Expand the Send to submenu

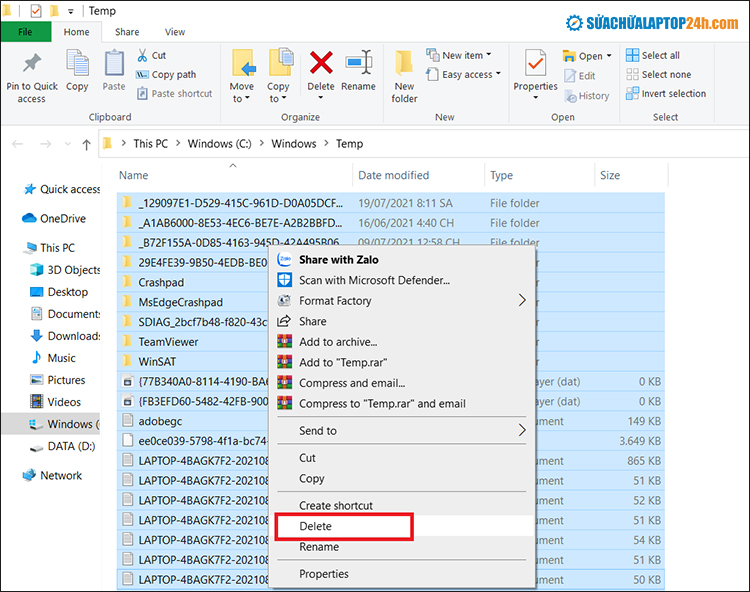click(x=402, y=431)
